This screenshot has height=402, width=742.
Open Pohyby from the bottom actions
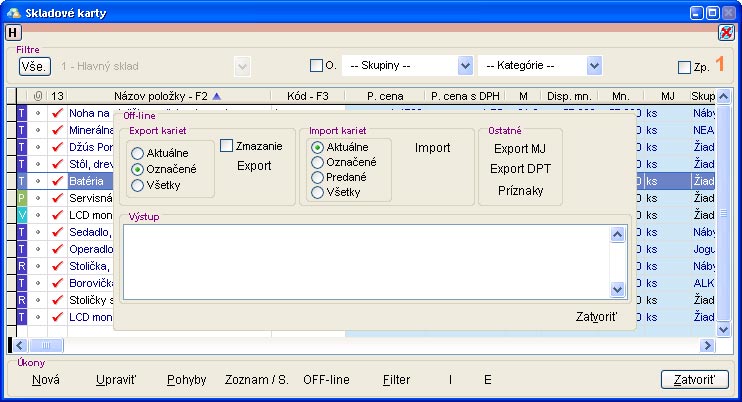[x=187, y=380]
